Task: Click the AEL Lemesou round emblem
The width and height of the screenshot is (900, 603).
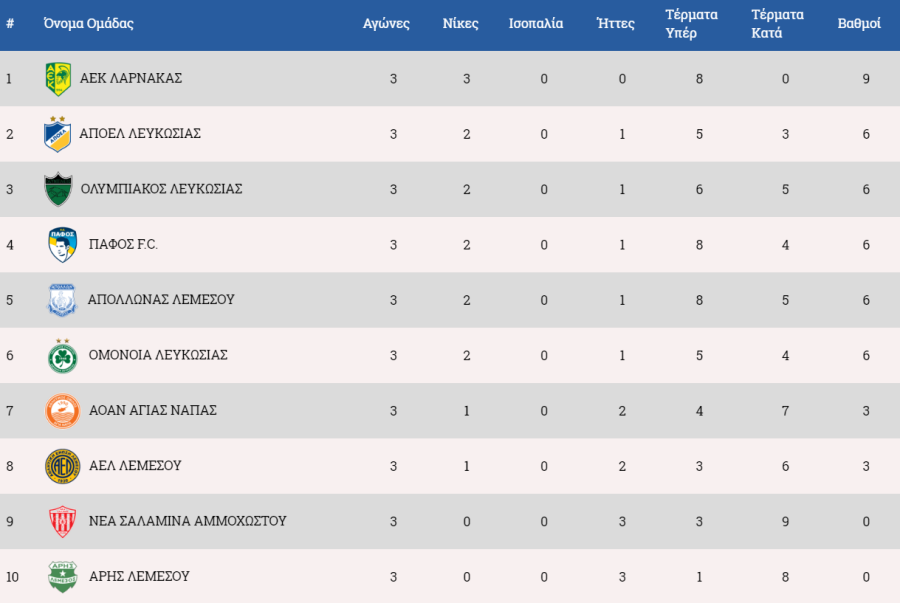Action: coord(63,466)
